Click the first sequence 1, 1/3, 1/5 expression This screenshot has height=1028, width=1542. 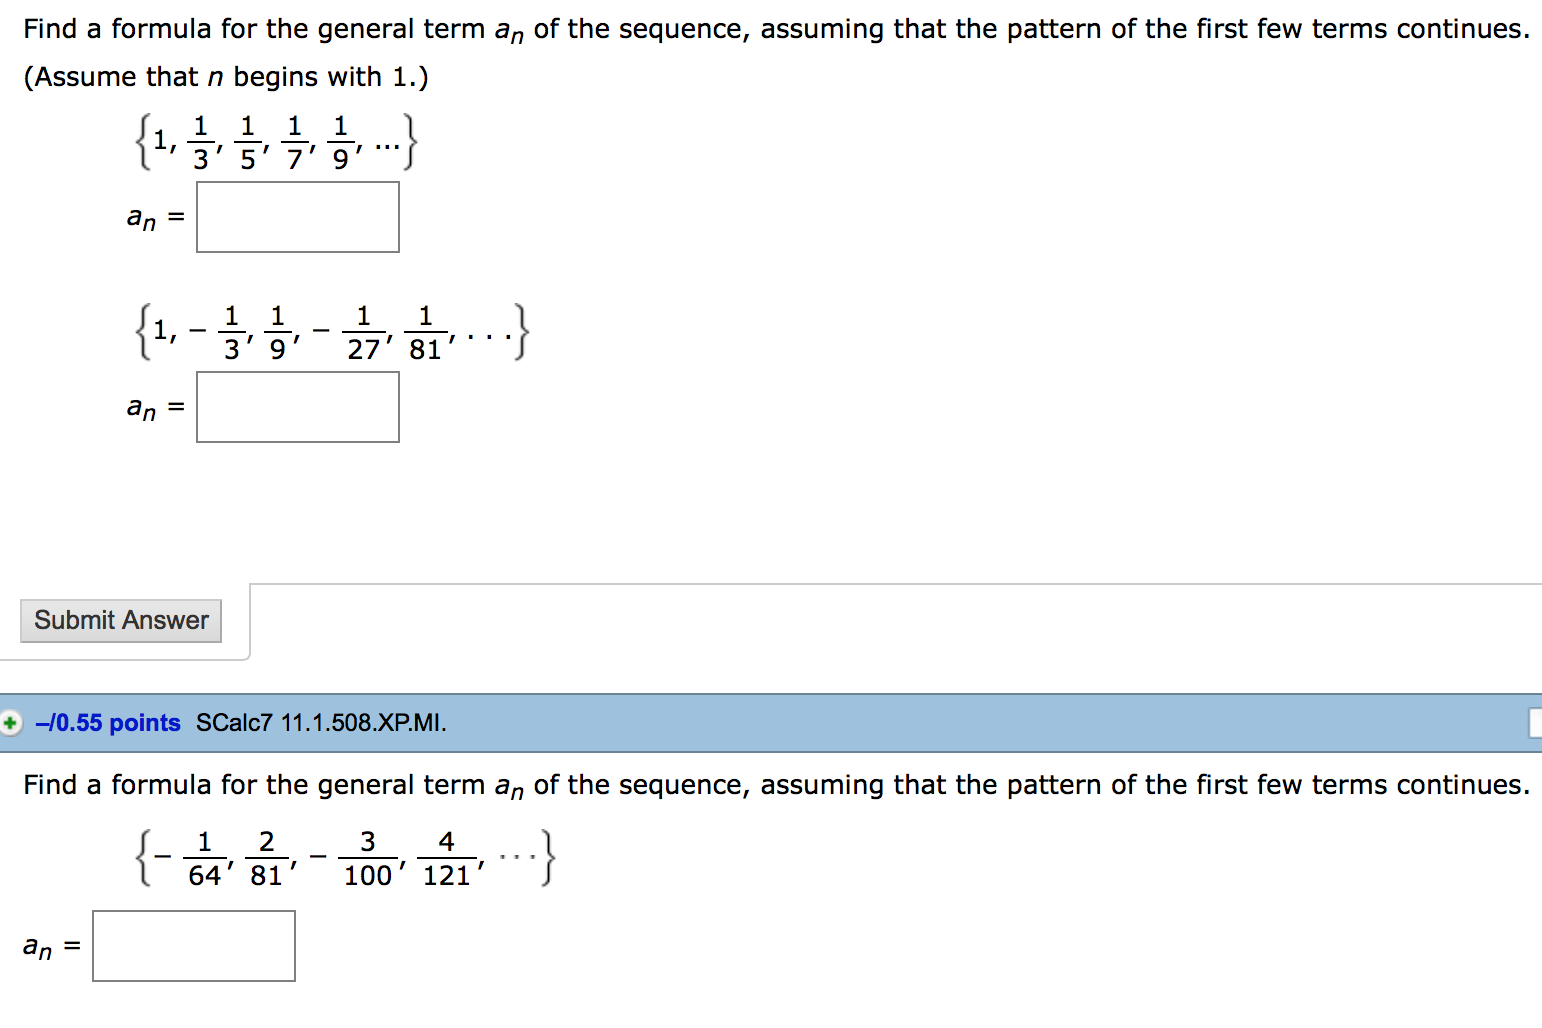276,143
